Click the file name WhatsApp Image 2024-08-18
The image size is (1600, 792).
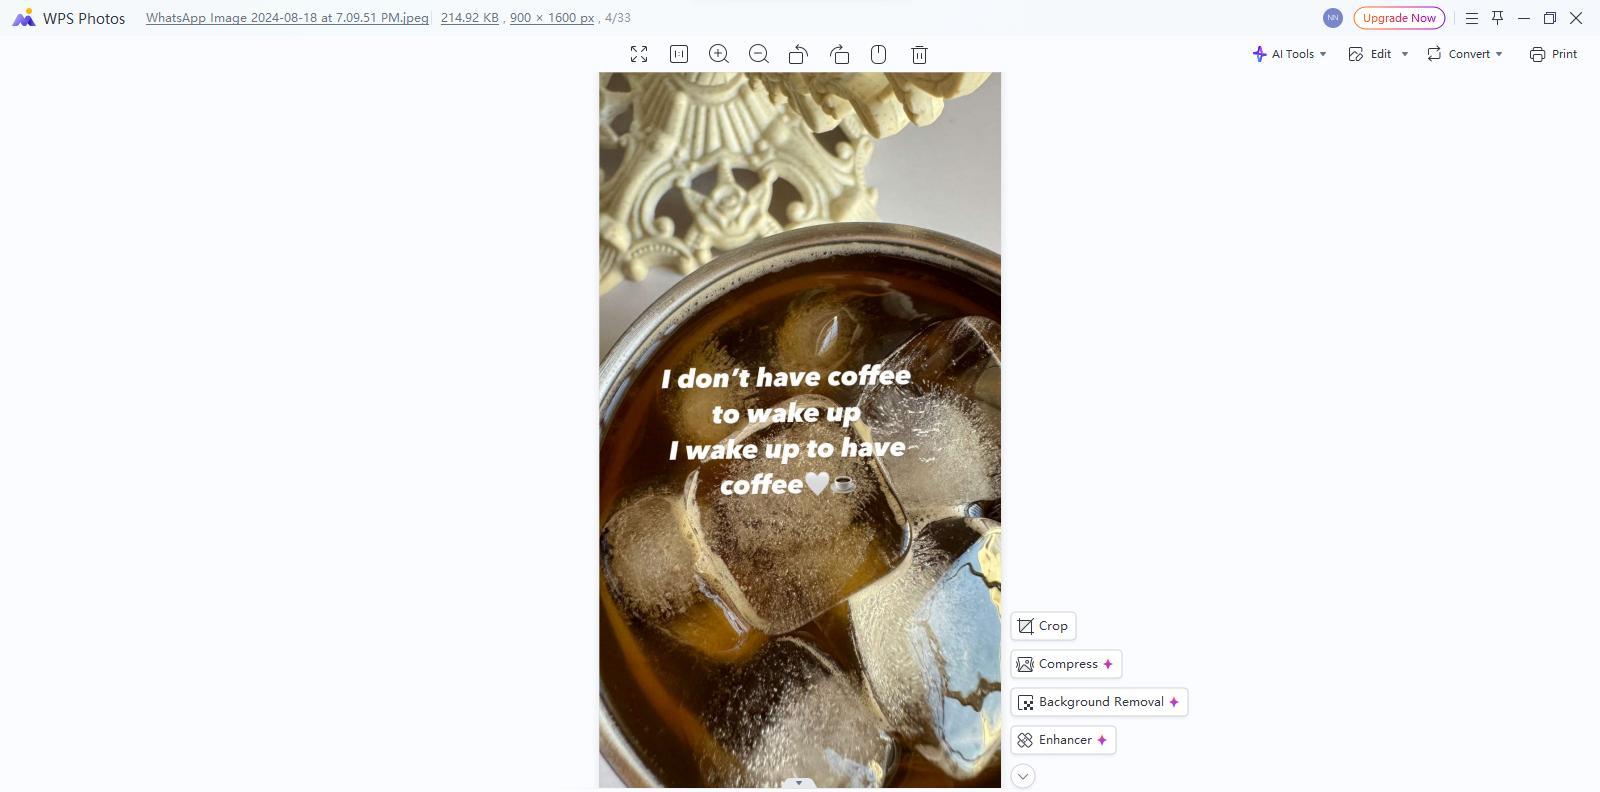pyautogui.click(x=287, y=18)
